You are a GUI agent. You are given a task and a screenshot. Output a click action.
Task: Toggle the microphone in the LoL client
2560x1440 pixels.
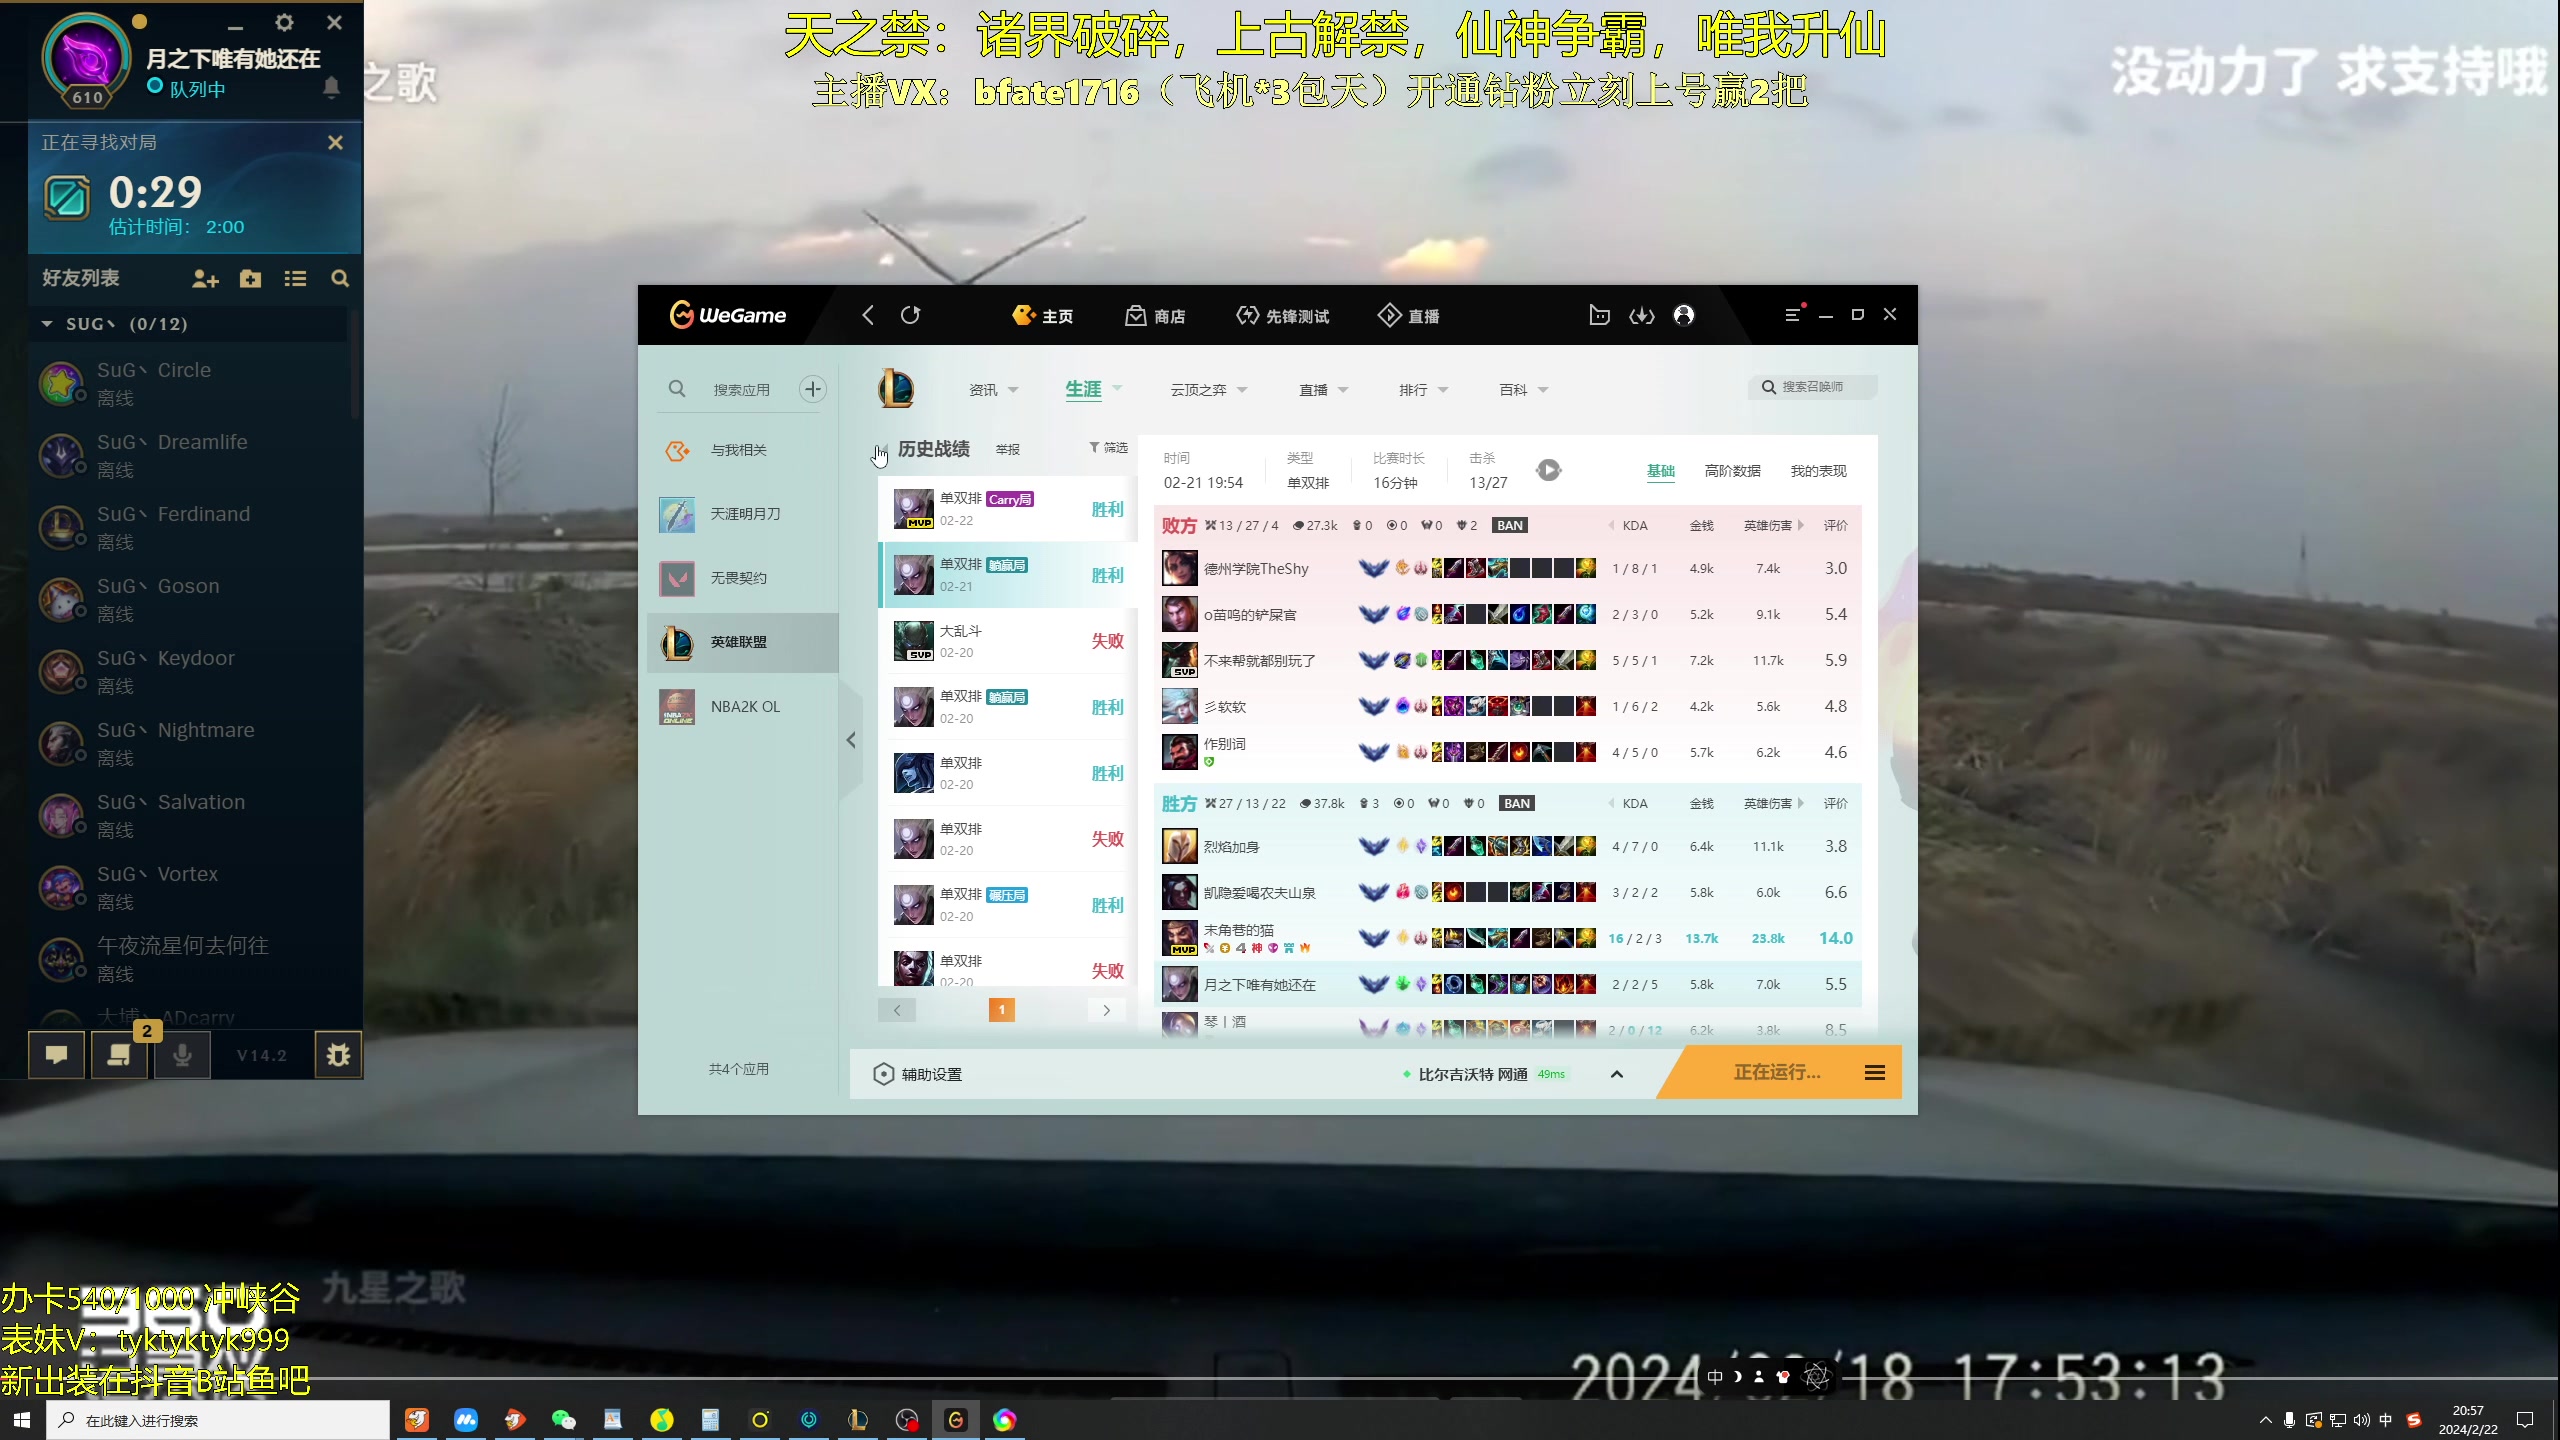click(182, 1054)
